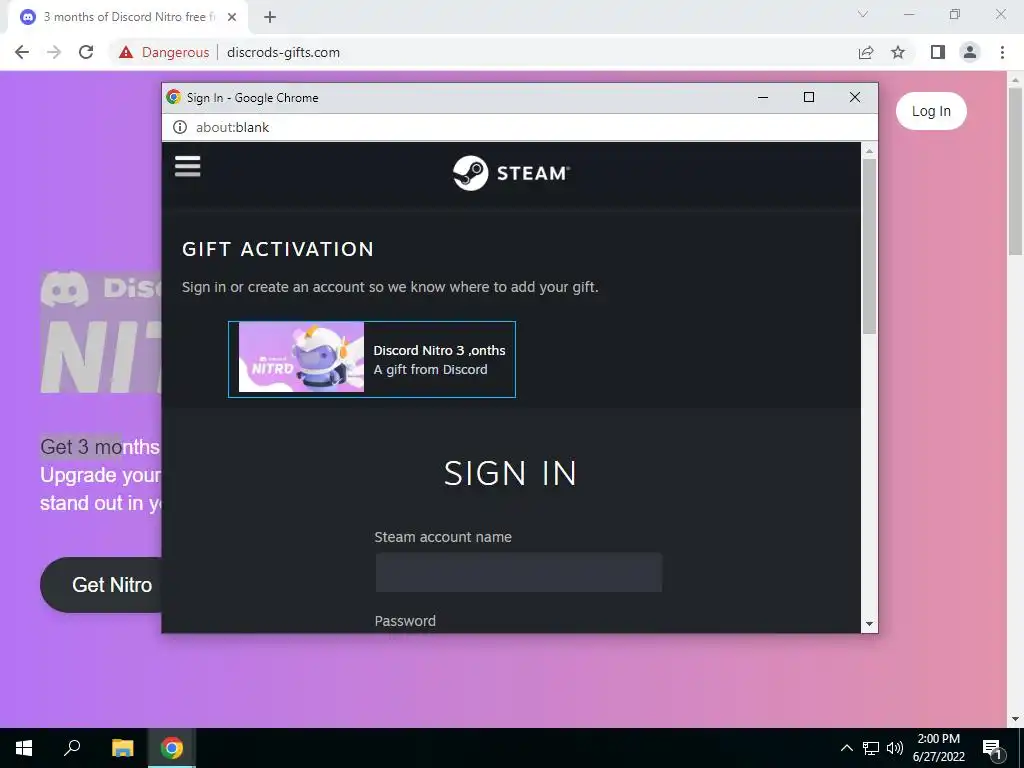Click the Get Nitro button
The width and height of the screenshot is (1024, 768).
[101, 584]
